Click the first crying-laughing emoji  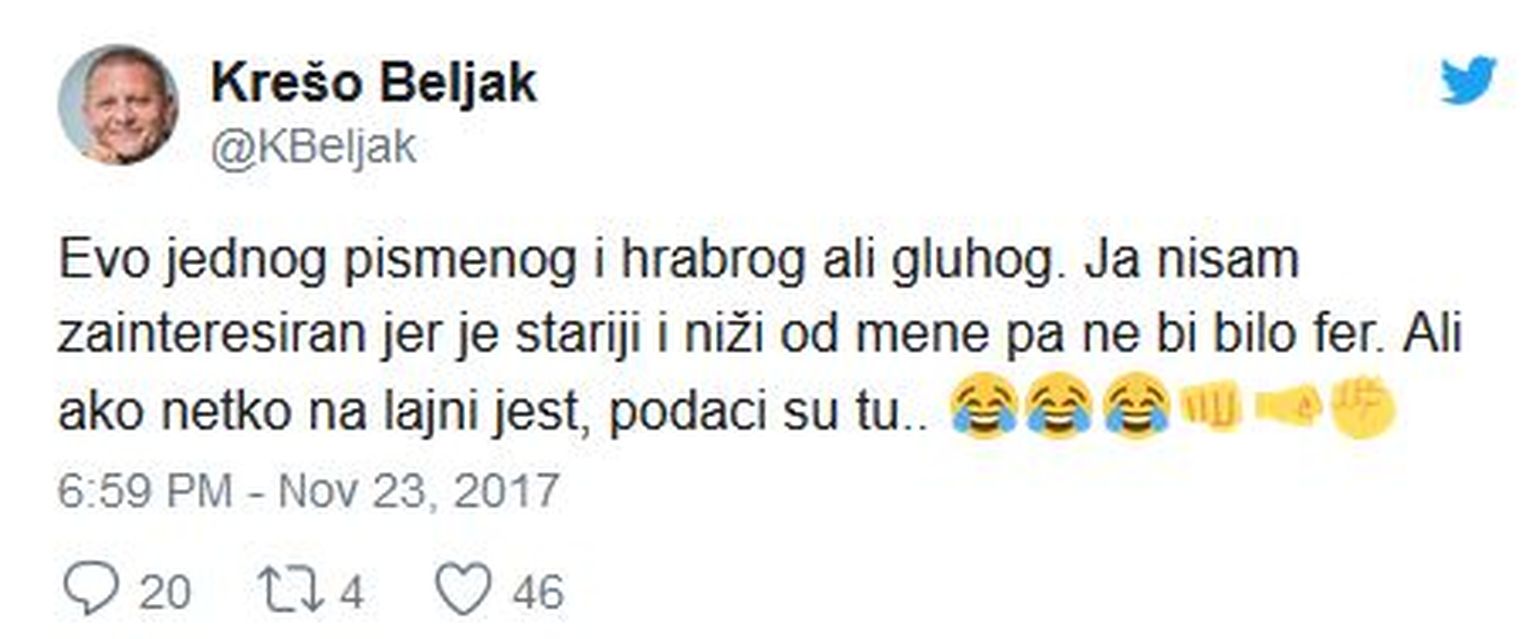tap(984, 407)
